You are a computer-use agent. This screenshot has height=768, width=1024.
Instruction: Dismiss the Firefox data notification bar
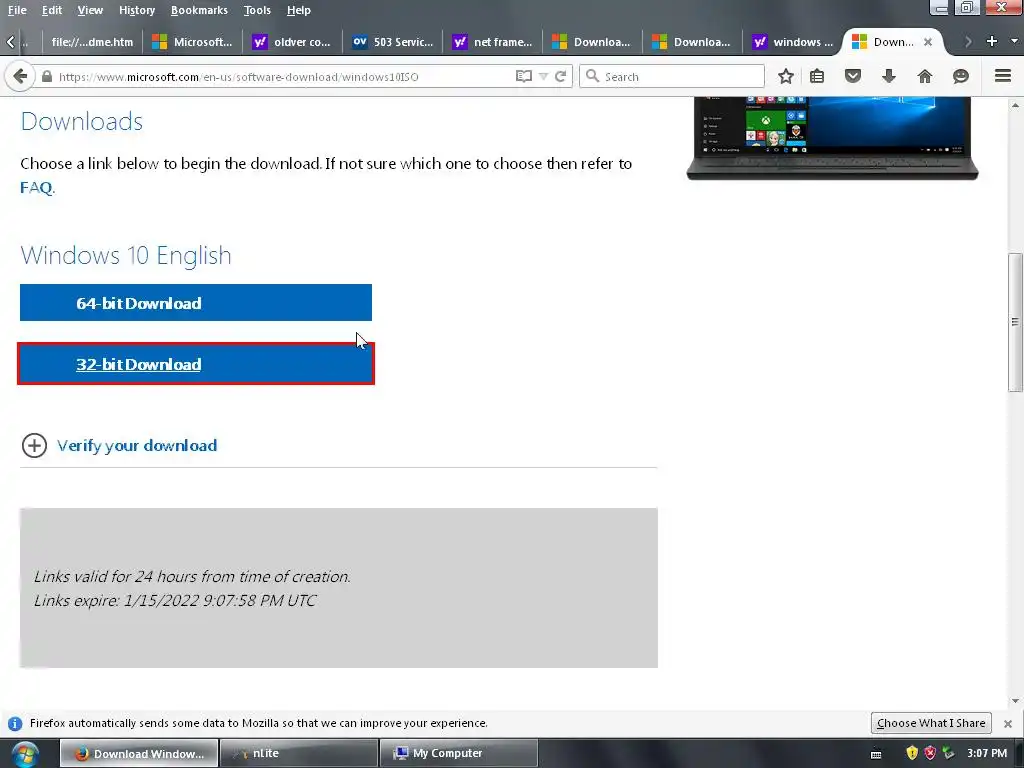[x=1008, y=724]
